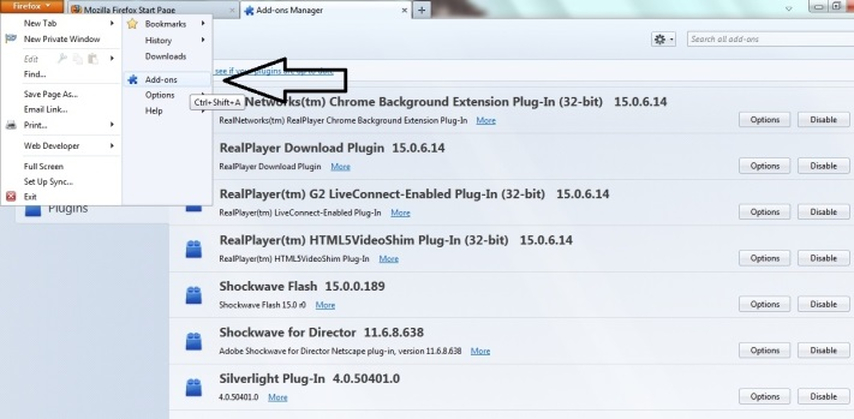Image resolution: width=854 pixels, height=419 pixels.
Task: Focus the Search all add-ons field
Action: click(x=770, y=39)
